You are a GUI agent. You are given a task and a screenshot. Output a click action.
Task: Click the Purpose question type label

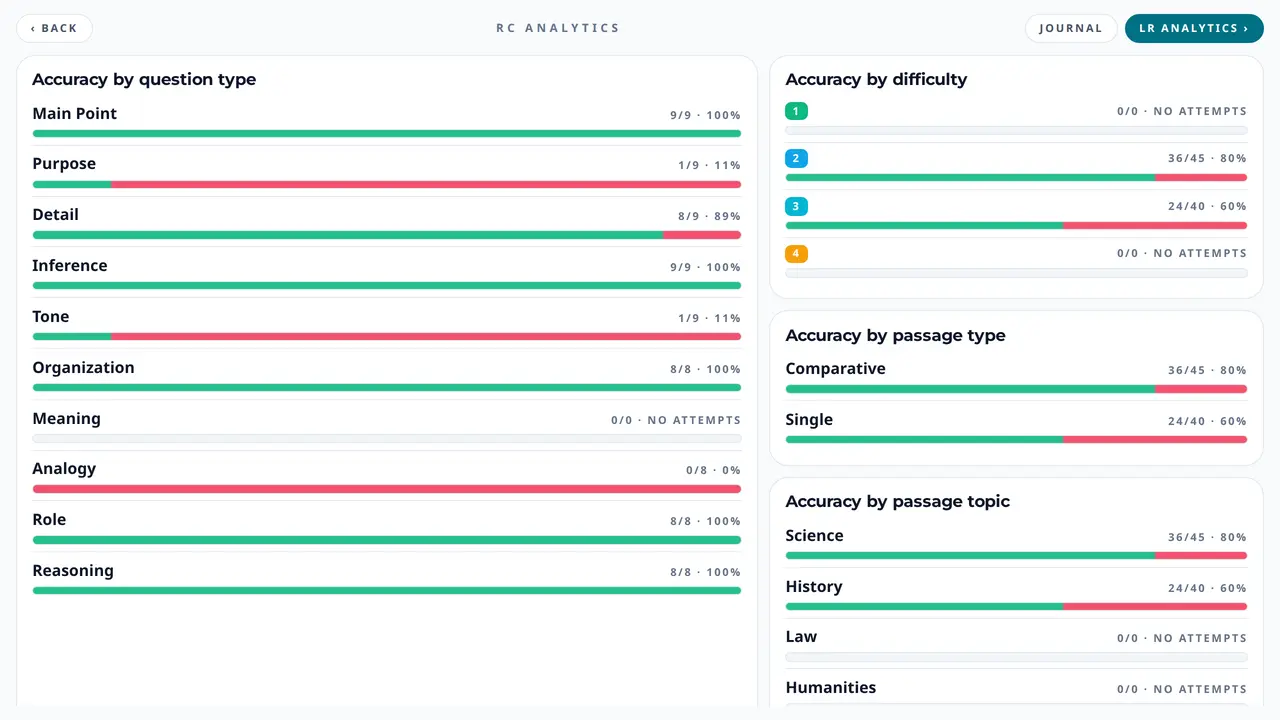pos(64,164)
